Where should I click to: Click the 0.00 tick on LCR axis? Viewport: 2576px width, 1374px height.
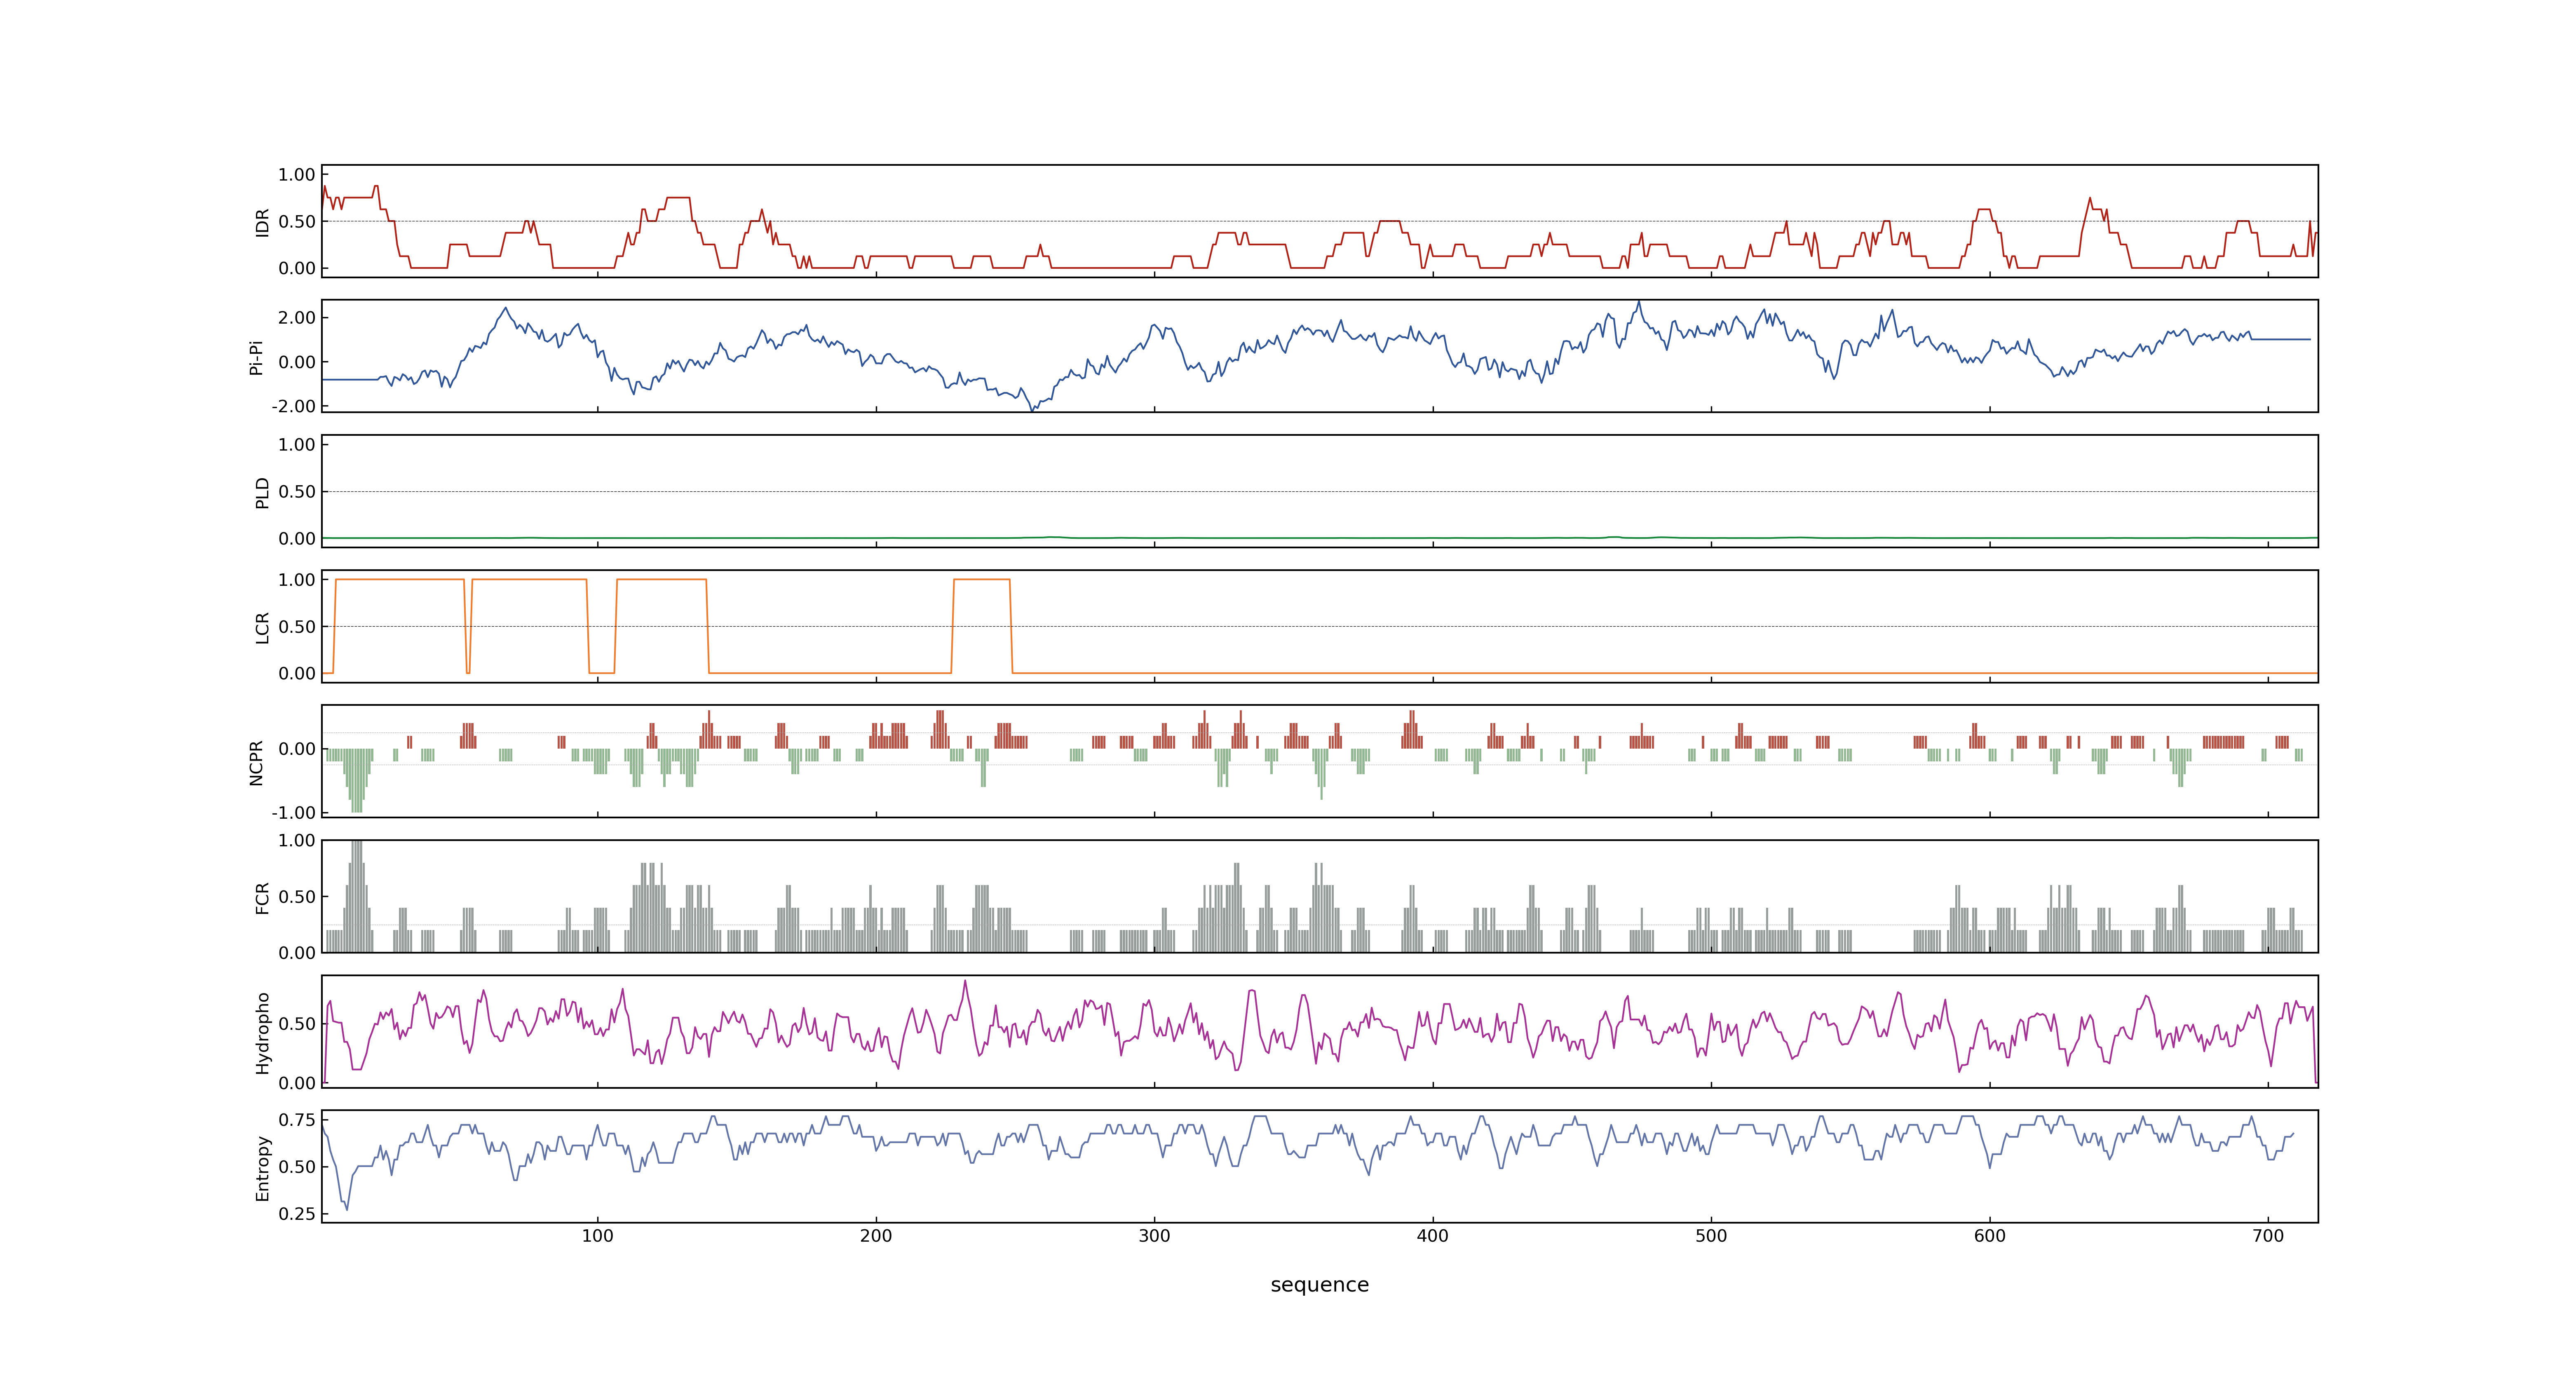(x=297, y=674)
